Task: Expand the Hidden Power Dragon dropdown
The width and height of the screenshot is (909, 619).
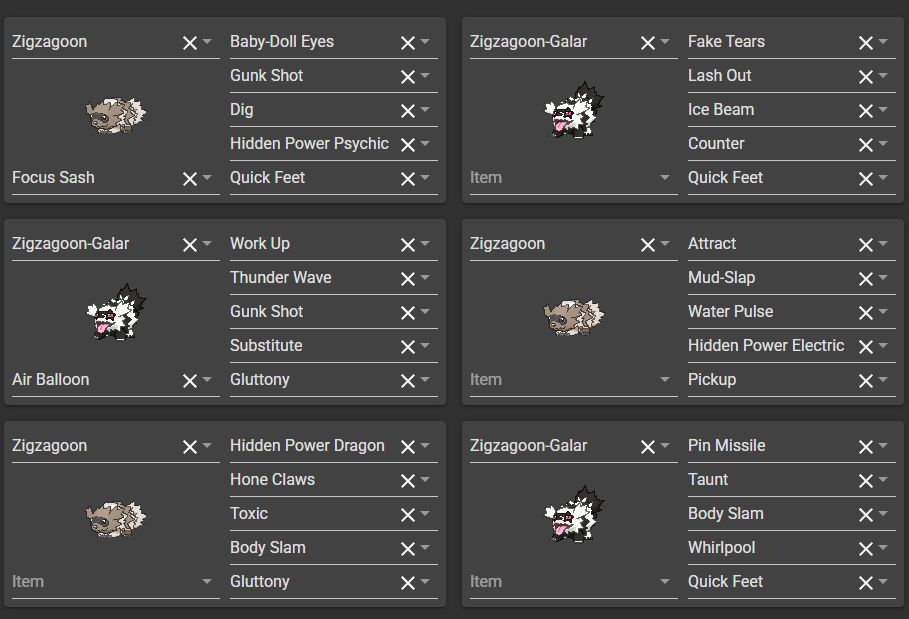Action: coord(426,446)
